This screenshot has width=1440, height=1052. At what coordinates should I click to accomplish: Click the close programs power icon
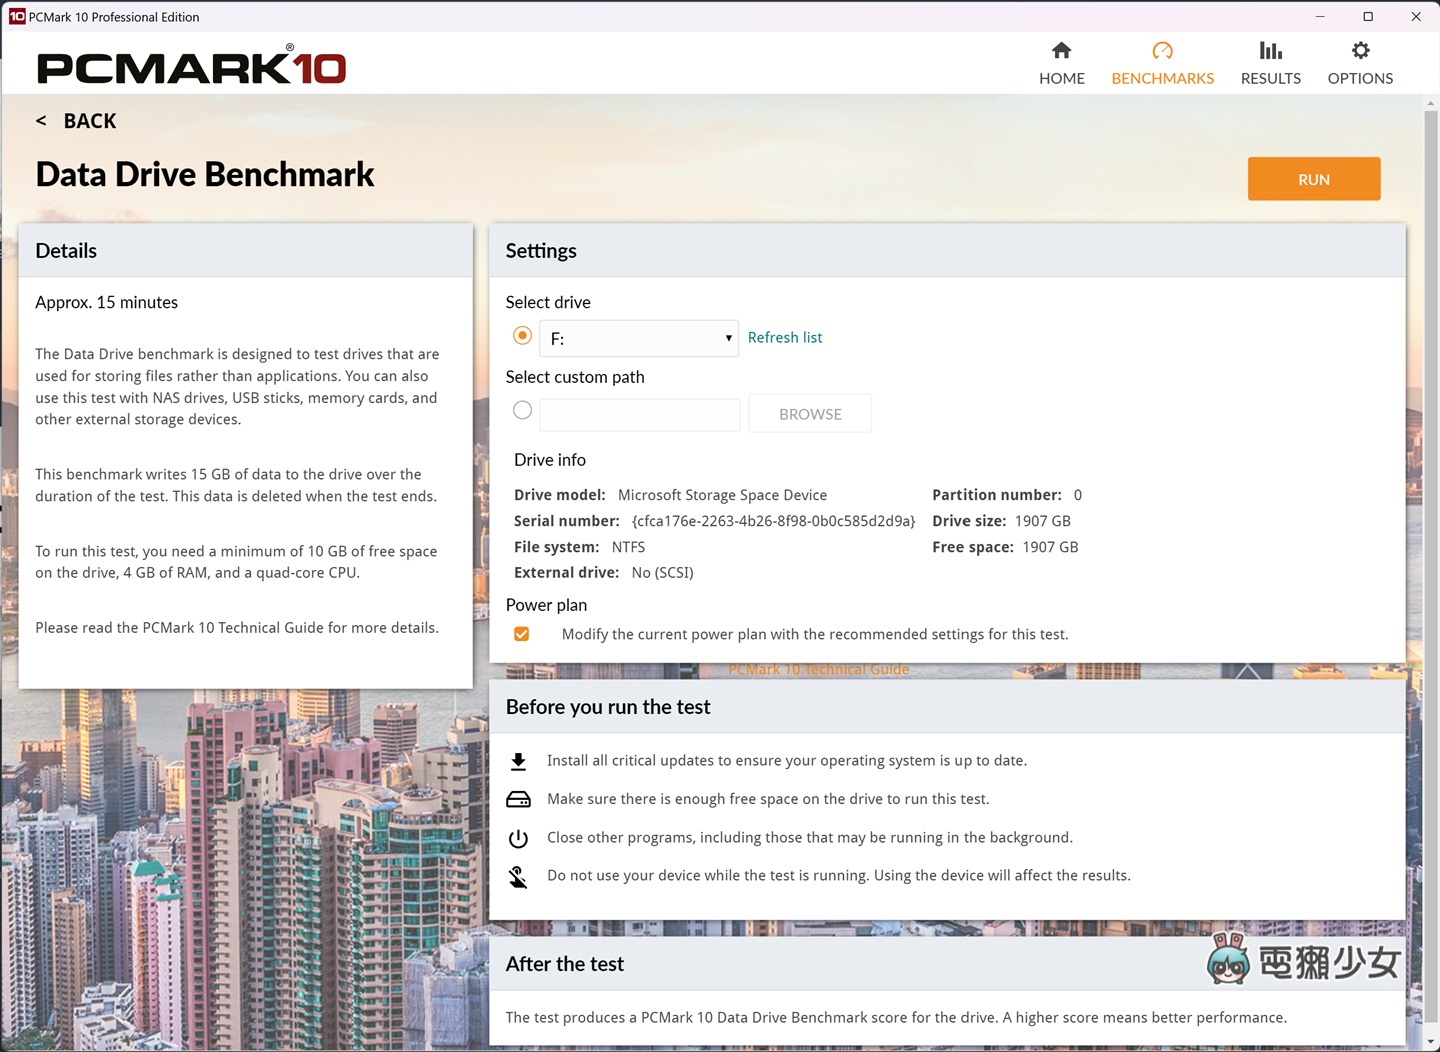pyautogui.click(x=518, y=838)
